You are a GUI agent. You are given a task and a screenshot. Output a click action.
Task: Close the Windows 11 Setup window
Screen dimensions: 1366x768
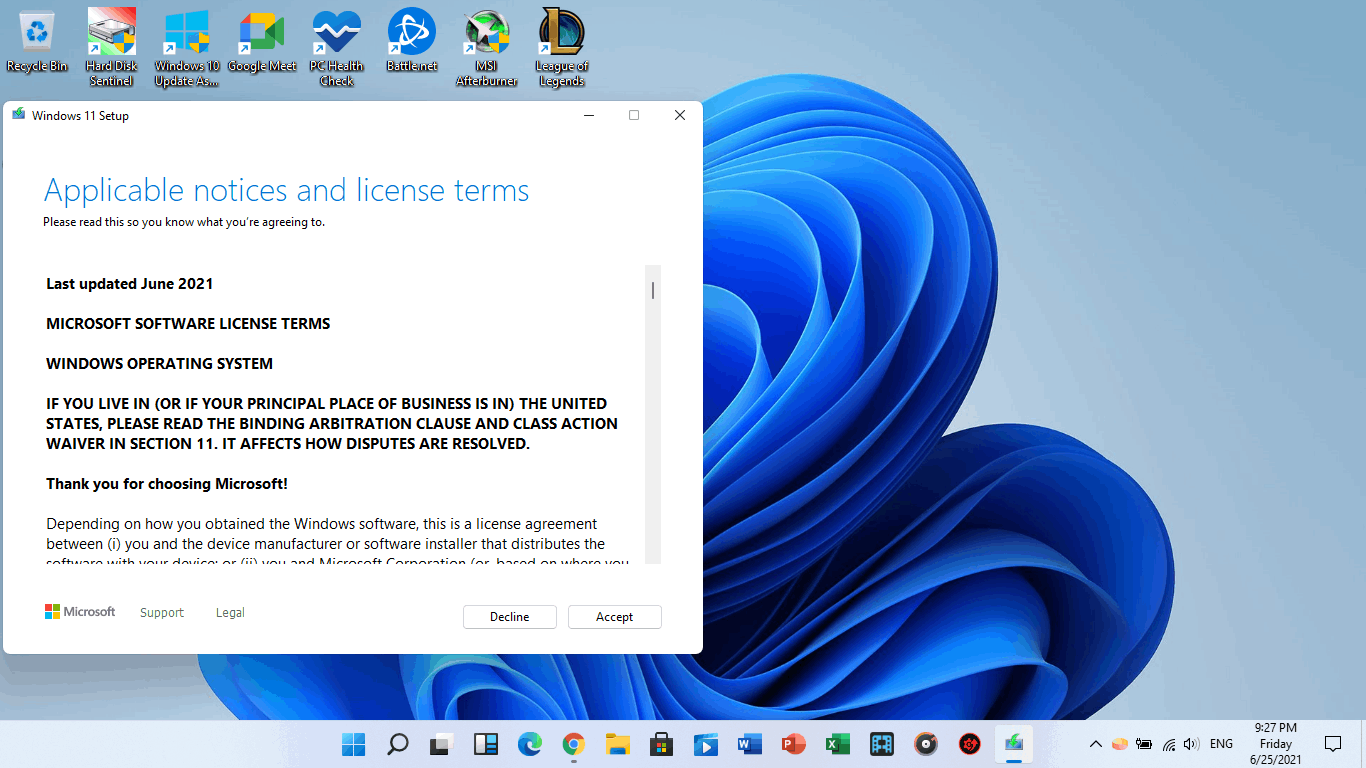[x=680, y=115]
